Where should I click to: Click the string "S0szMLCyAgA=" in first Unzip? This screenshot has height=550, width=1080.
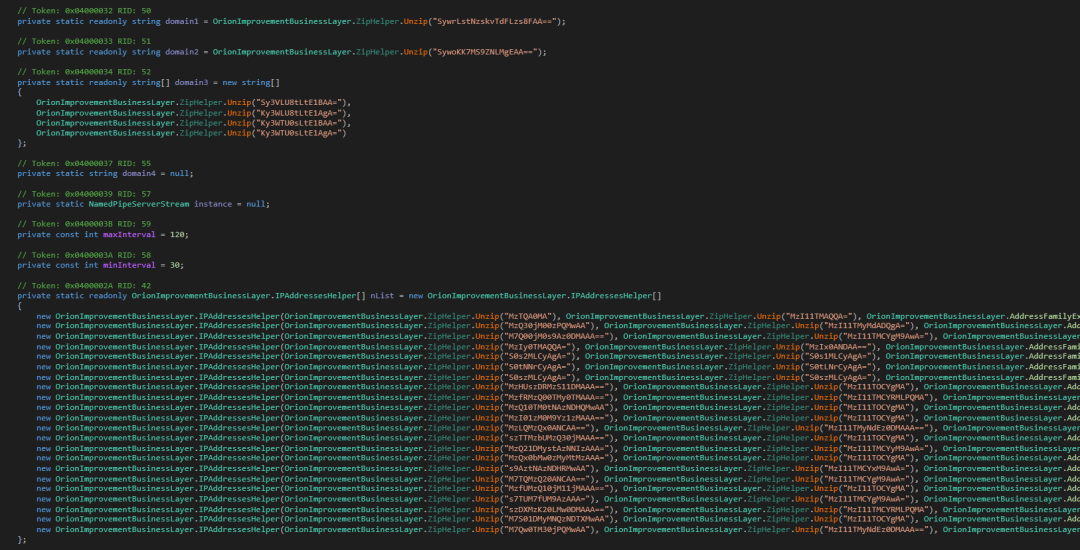pyautogui.click(x=536, y=377)
